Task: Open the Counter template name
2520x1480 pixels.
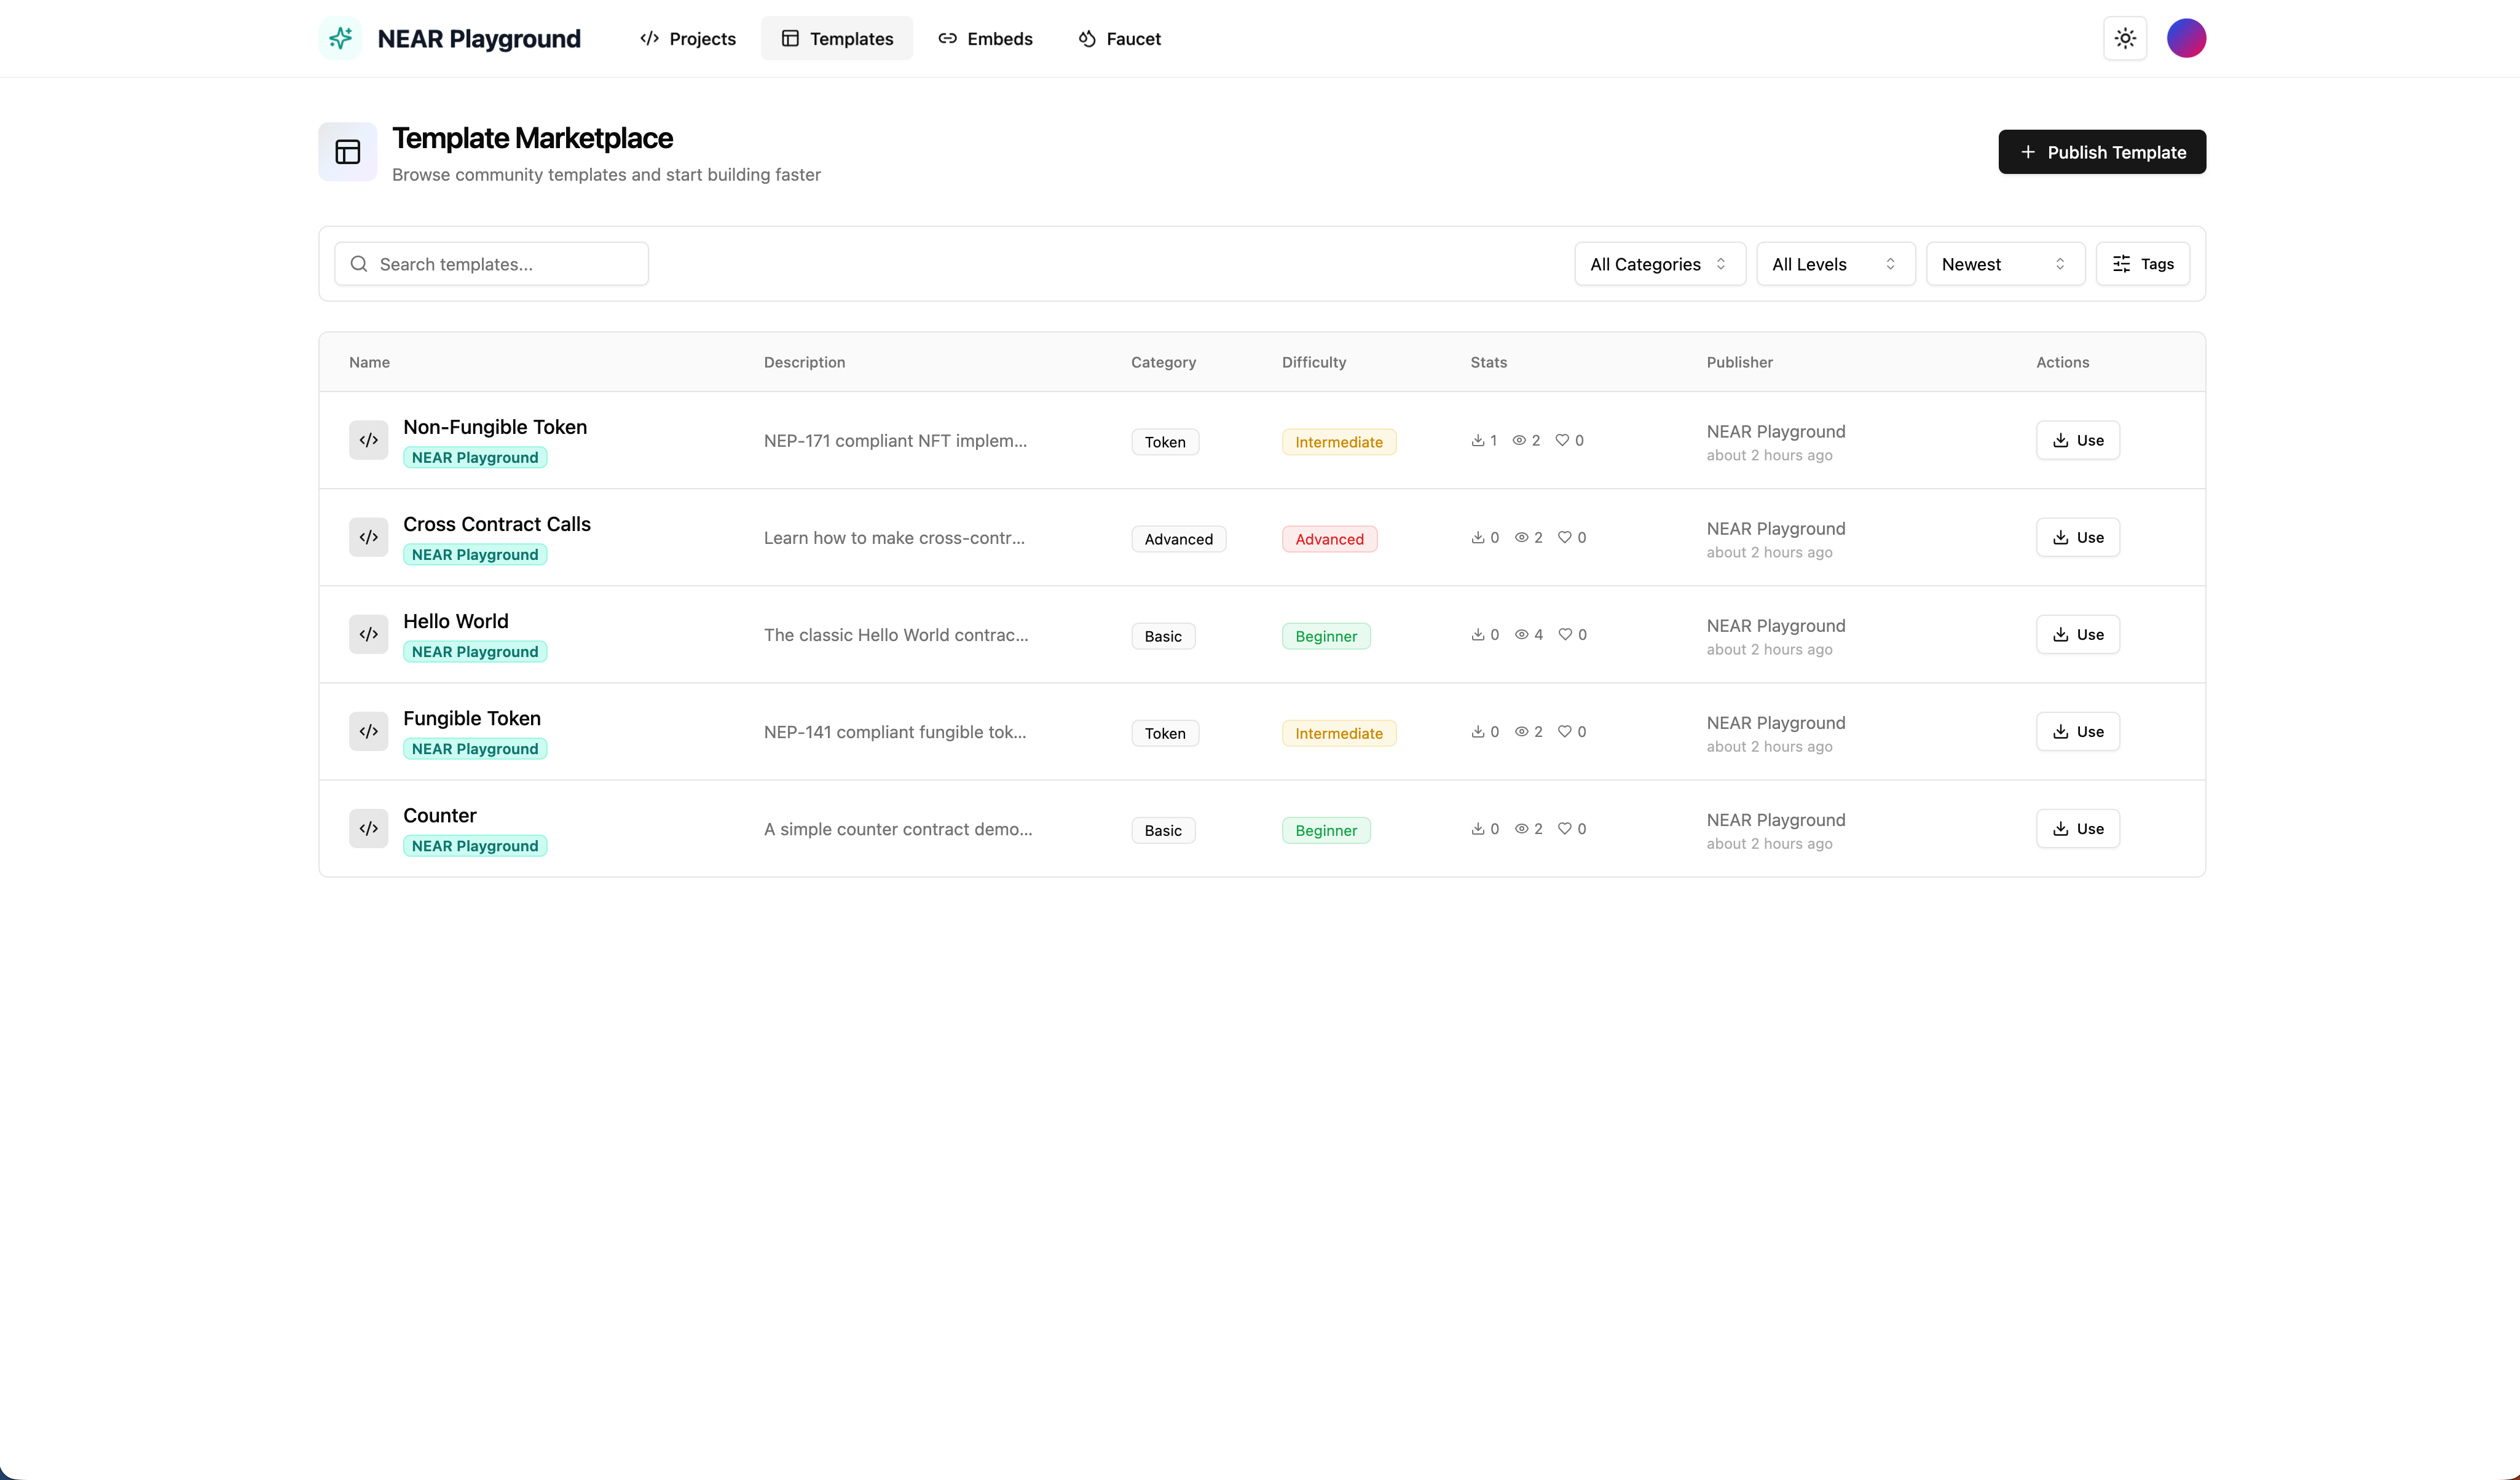Action: (440, 815)
